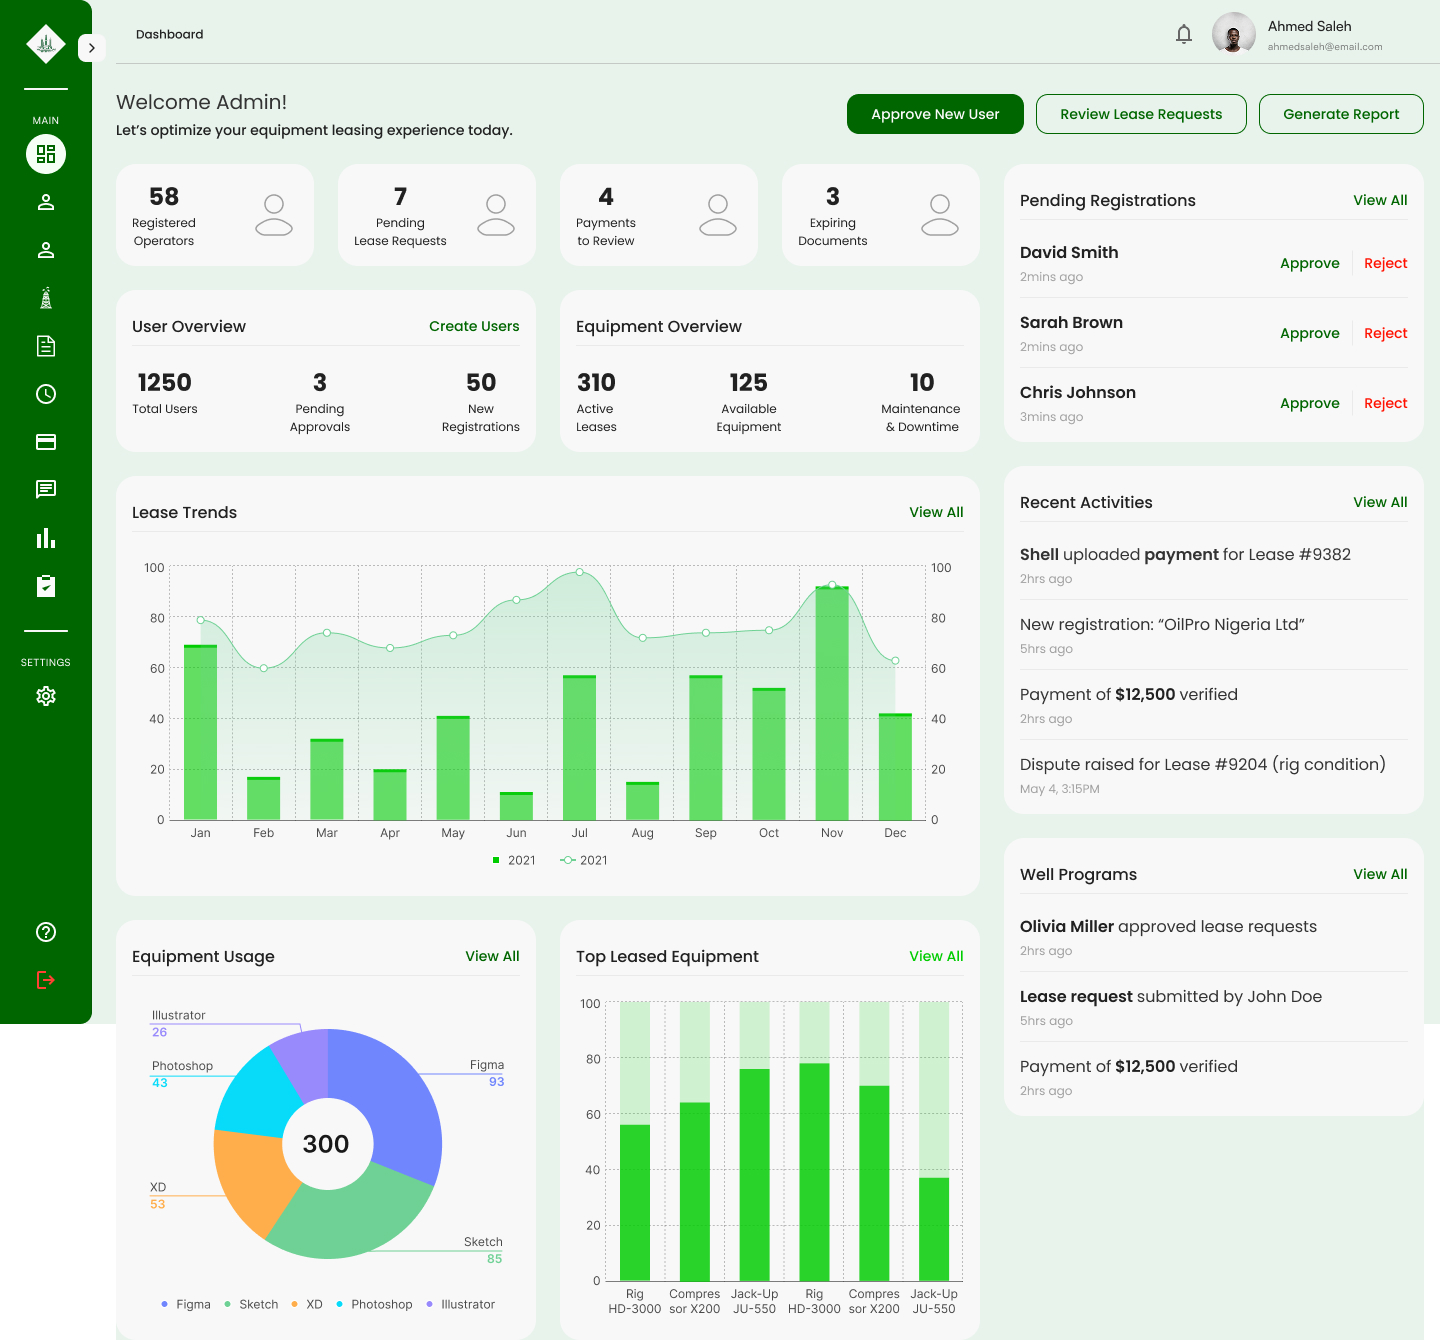This screenshot has height=1340, width=1440.
Task: Open the oil rig equipment sidebar icon
Action: pos(46,298)
